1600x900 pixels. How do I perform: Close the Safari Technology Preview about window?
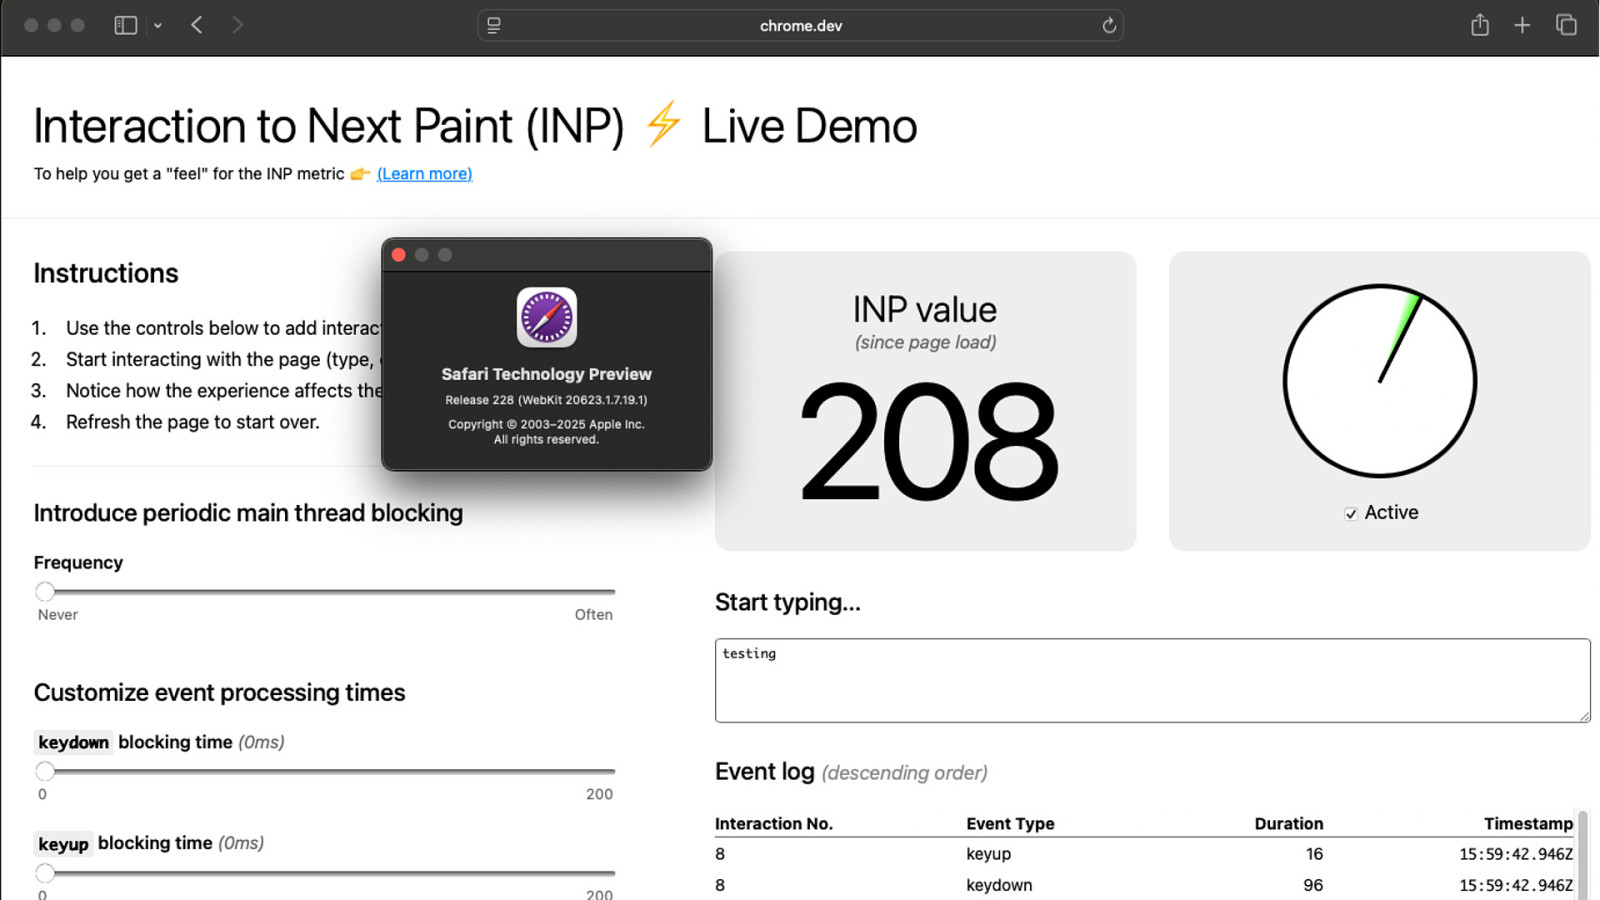click(399, 255)
